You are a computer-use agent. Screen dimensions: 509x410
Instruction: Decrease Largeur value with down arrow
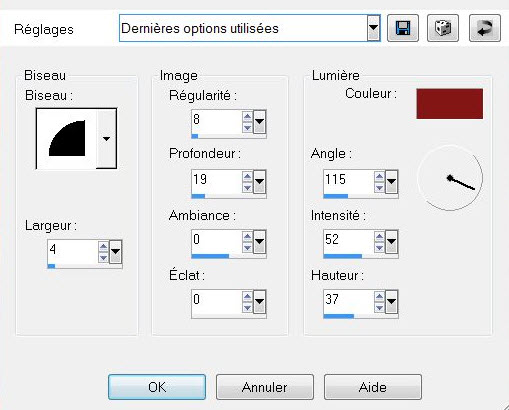pos(103,258)
